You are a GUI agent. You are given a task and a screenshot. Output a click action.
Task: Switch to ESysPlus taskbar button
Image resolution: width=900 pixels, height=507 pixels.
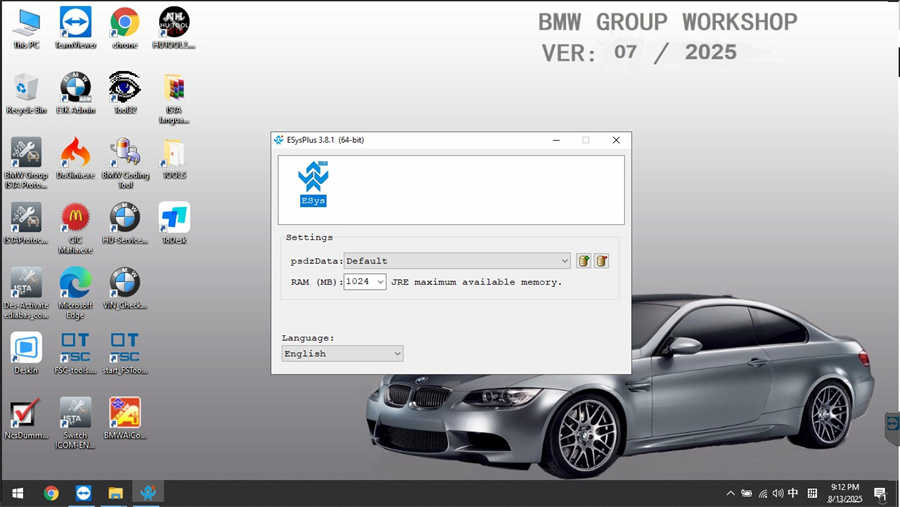(x=148, y=493)
